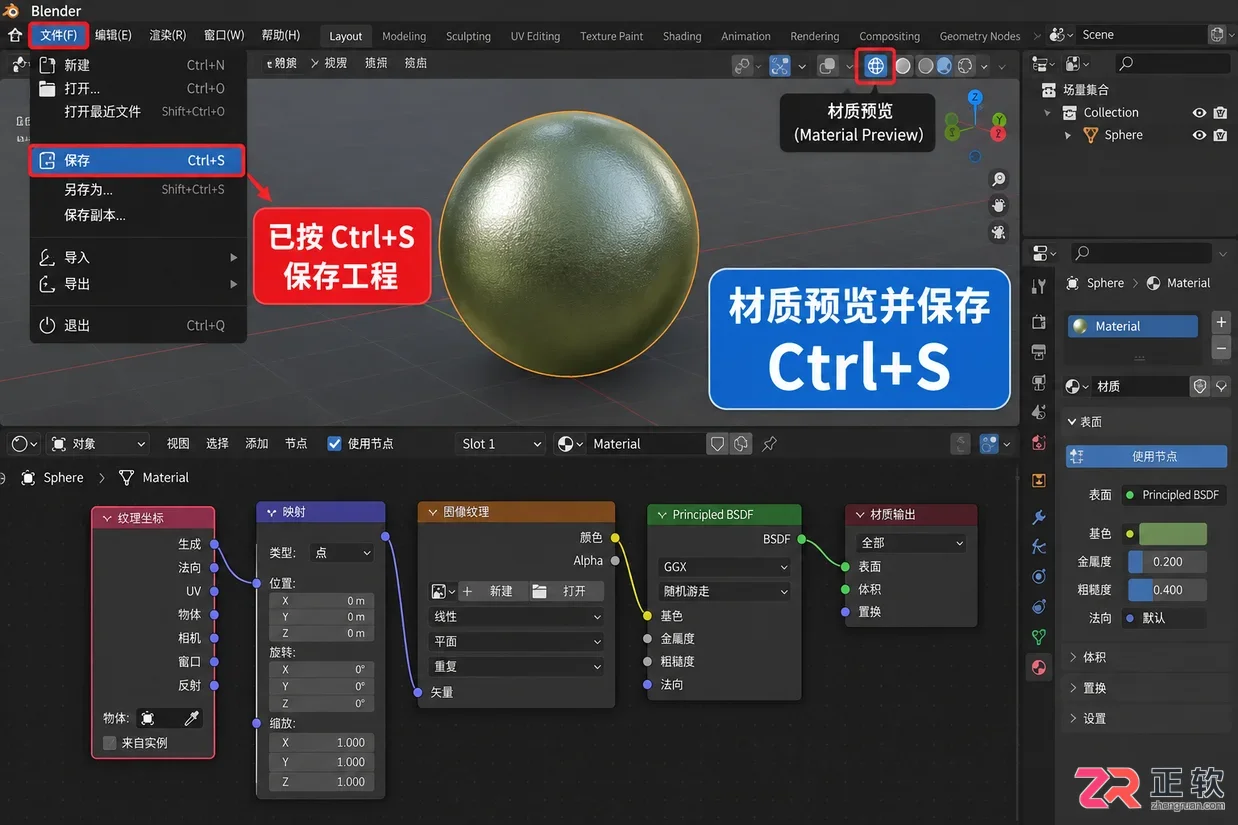The image size is (1238, 825).
Task: Open the Object properties orange square icon
Action: [x=1039, y=481]
